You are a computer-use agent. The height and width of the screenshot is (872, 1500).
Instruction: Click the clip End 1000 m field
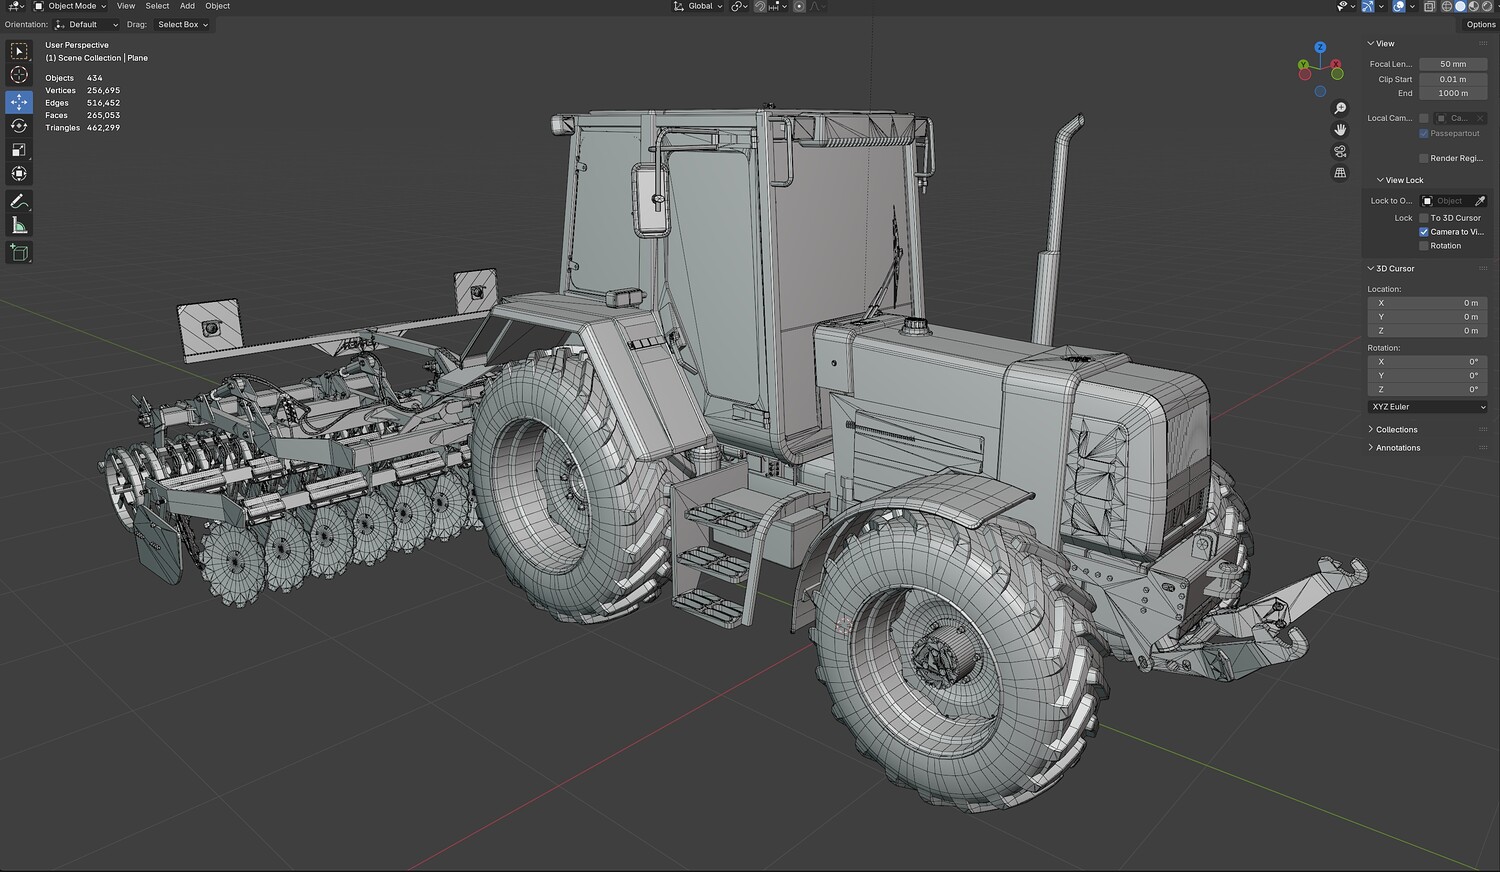pyautogui.click(x=1453, y=93)
